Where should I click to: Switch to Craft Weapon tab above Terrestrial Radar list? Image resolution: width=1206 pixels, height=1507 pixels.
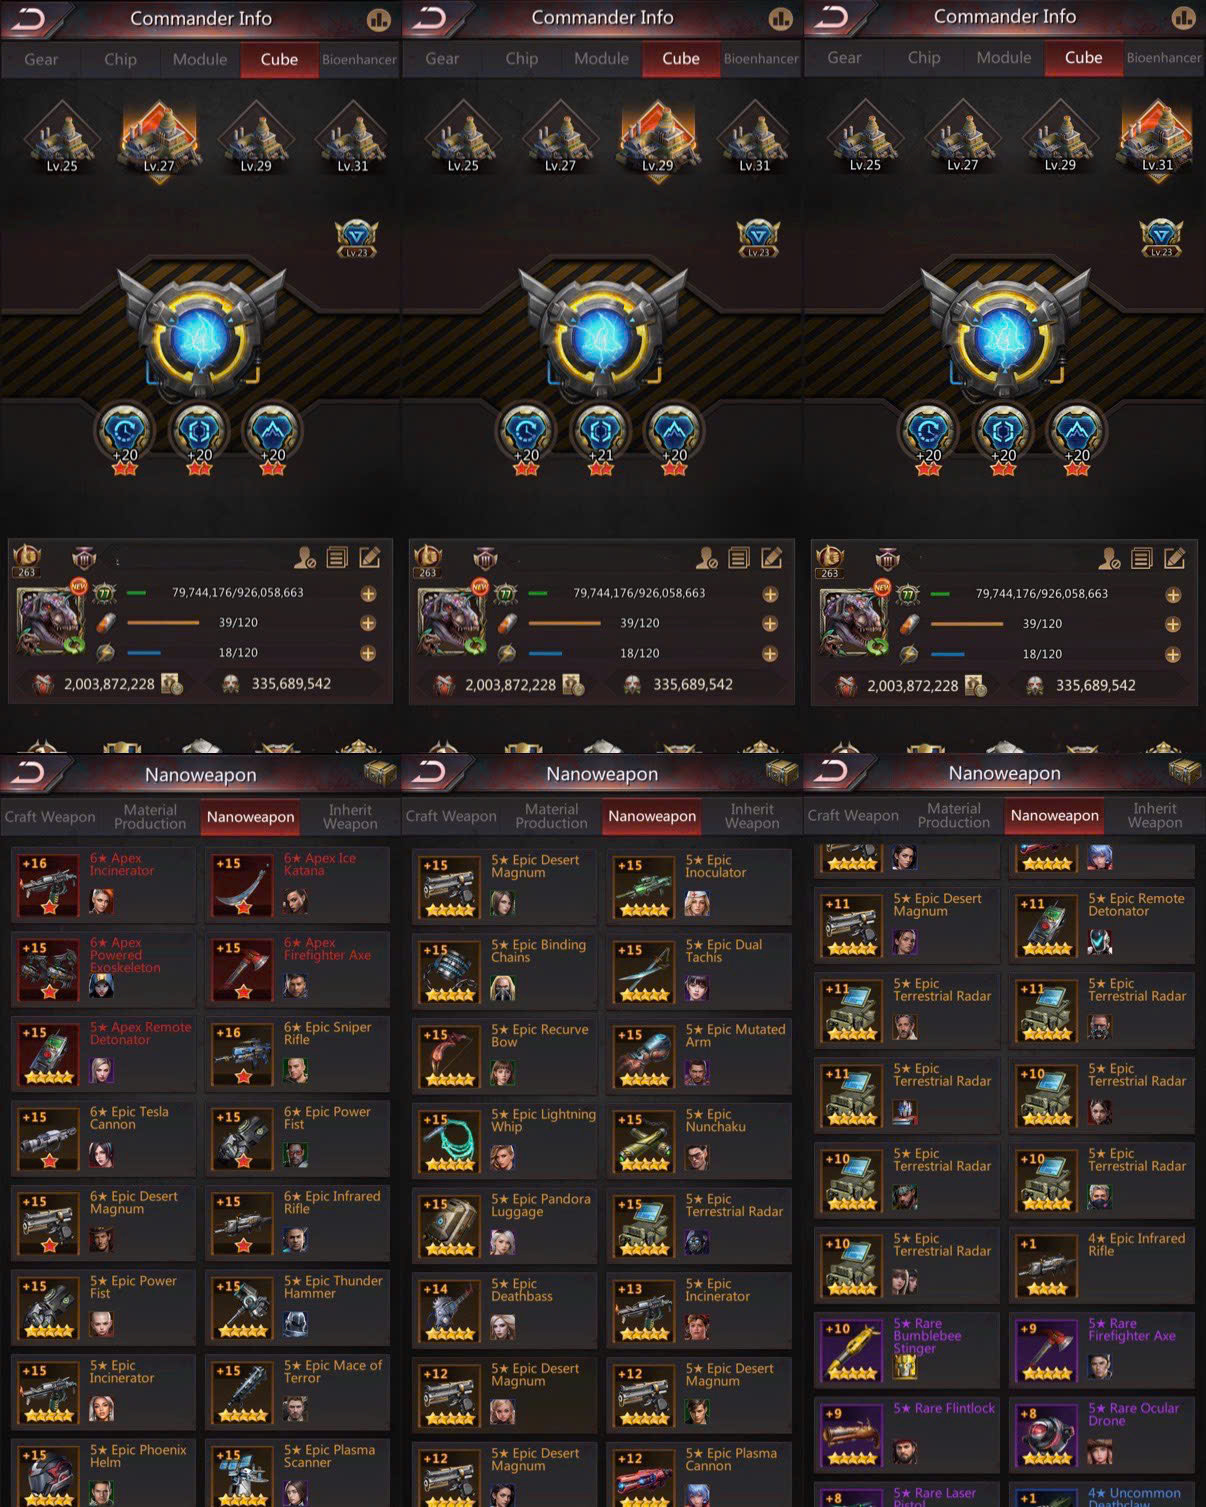853,815
